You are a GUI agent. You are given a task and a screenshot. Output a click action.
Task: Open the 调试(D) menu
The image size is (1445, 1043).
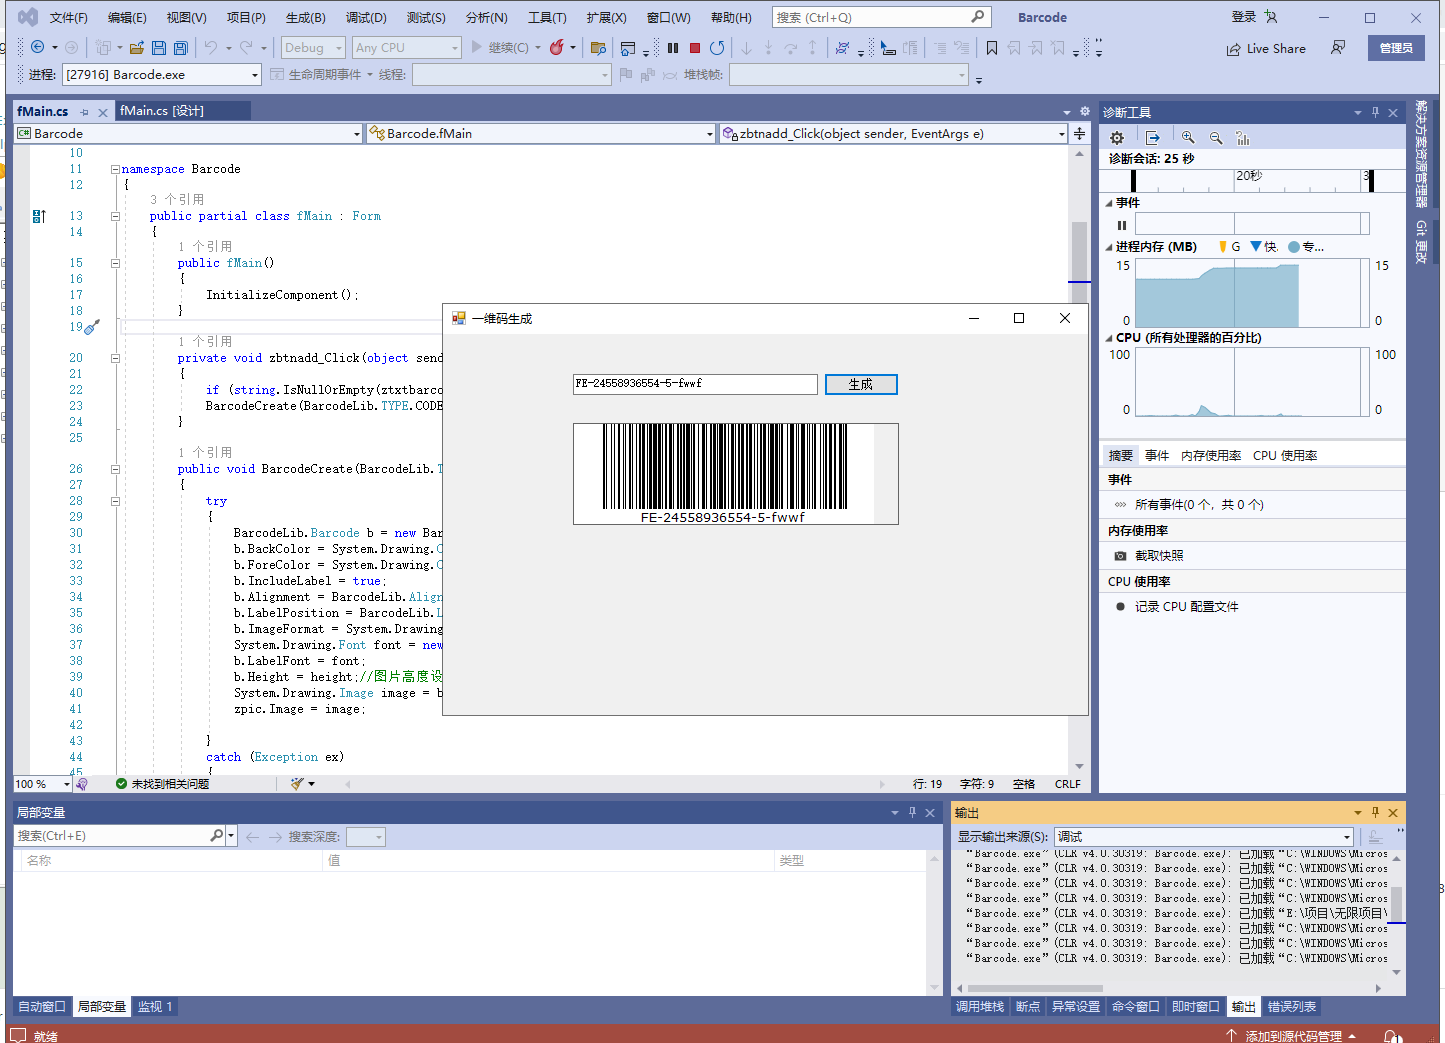click(x=366, y=18)
